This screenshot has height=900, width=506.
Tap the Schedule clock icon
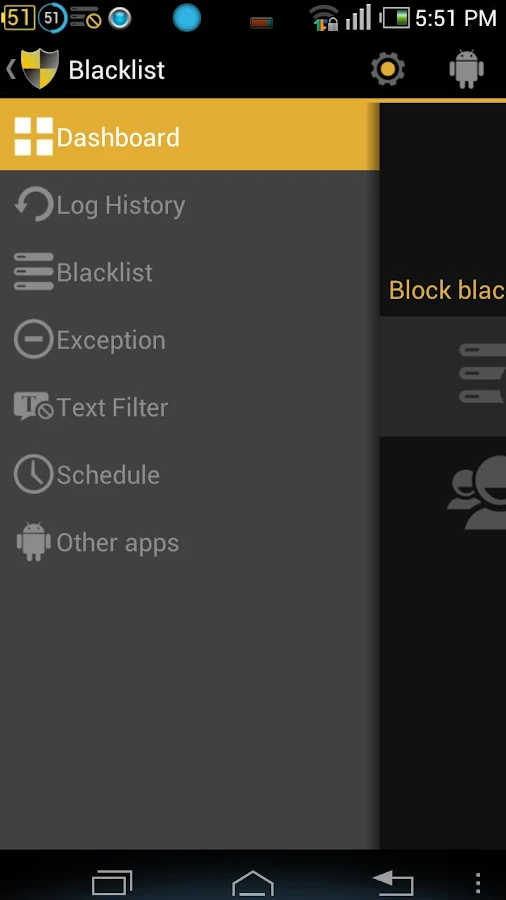(x=33, y=474)
